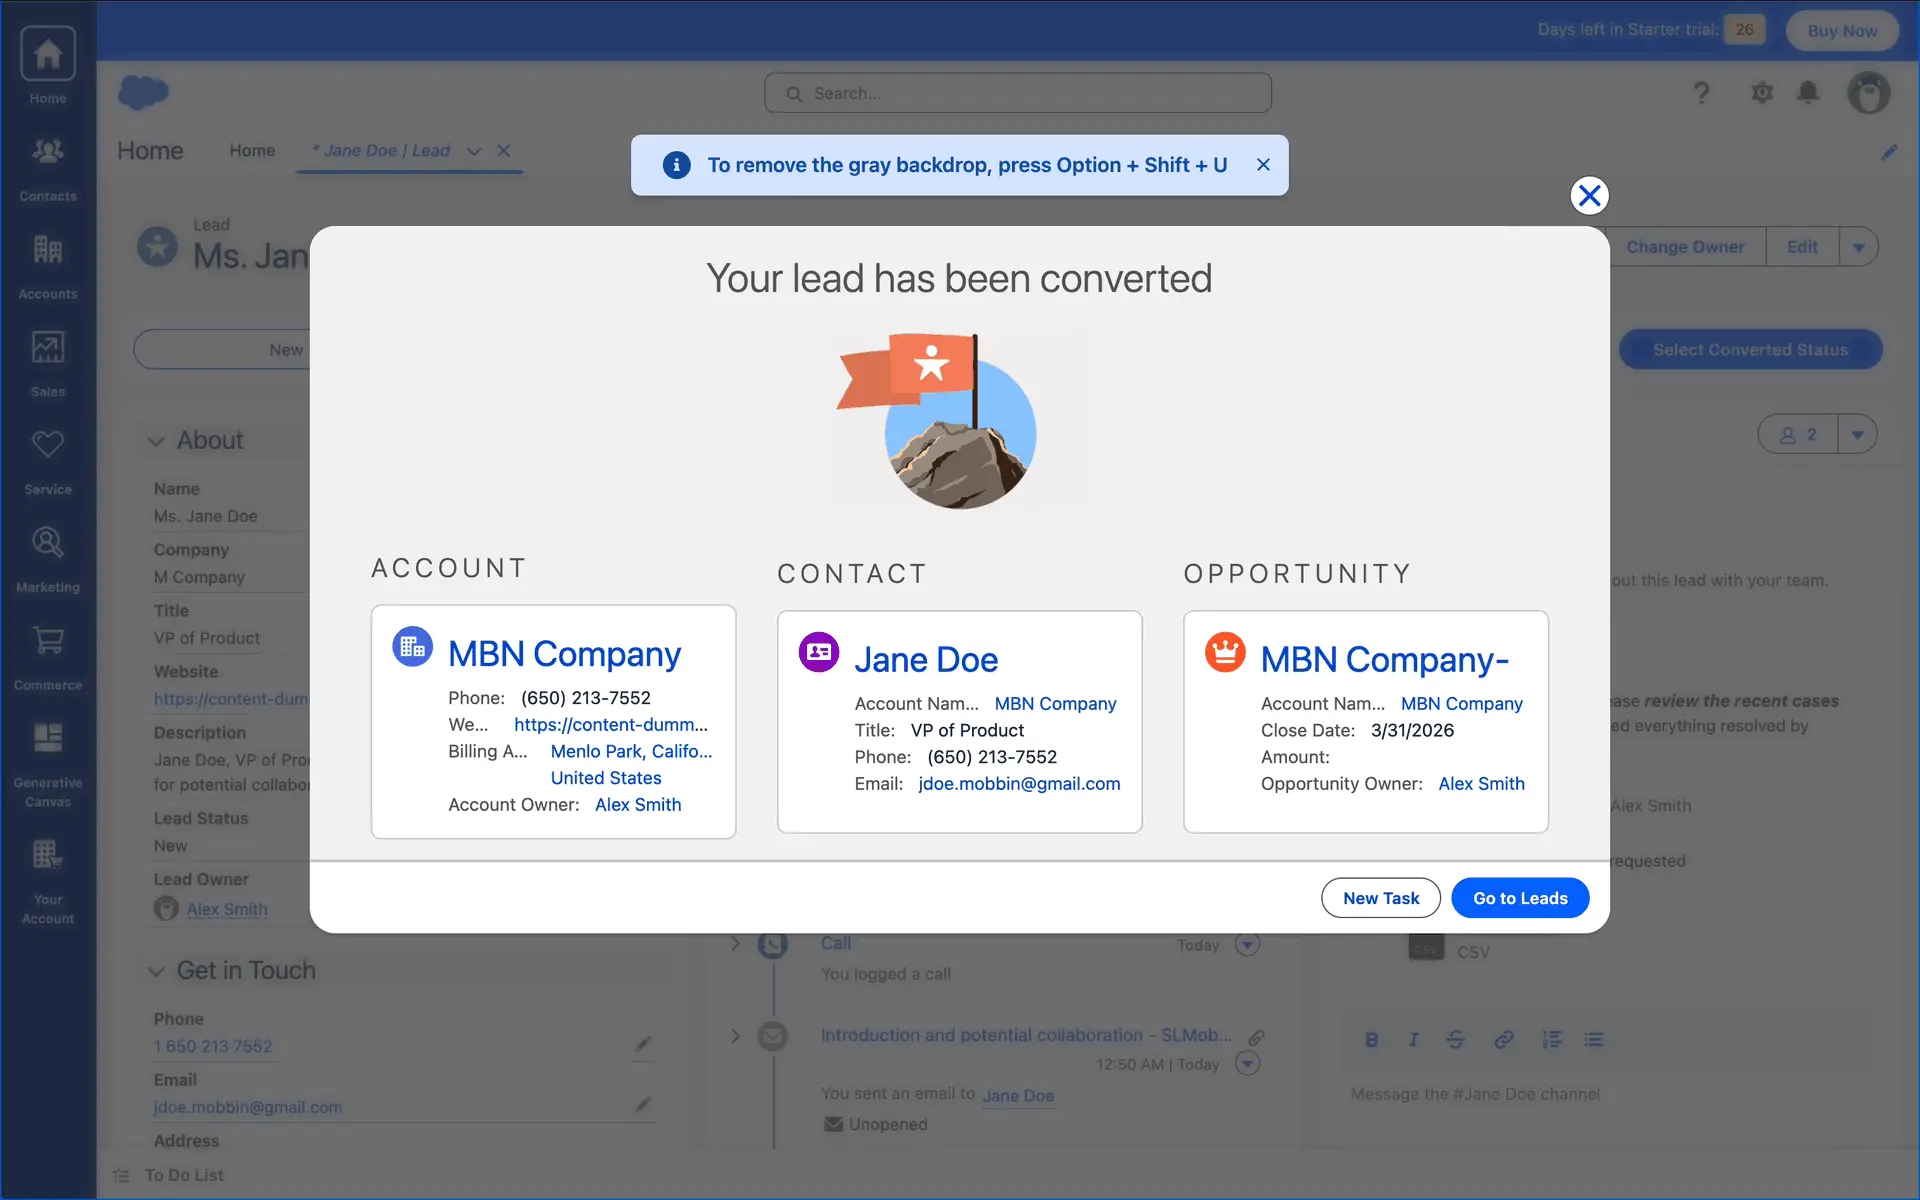The width and height of the screenshot is (1920, 1200).
Task: Open the Generative Canvas icon
Action: click(47, 738)
